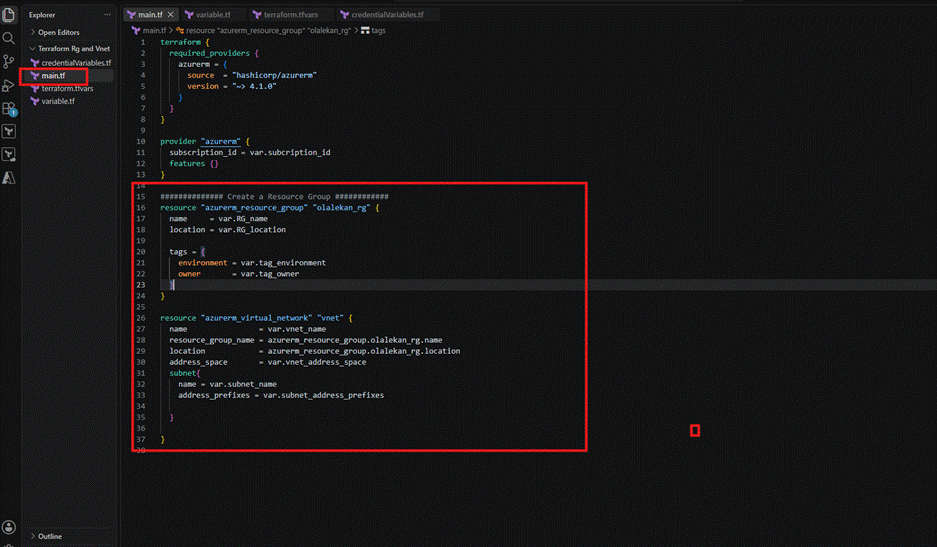This screenshot has height=547, width=937.
Task: Click var.subnet_name on line 32
Action: click(243, 384)
